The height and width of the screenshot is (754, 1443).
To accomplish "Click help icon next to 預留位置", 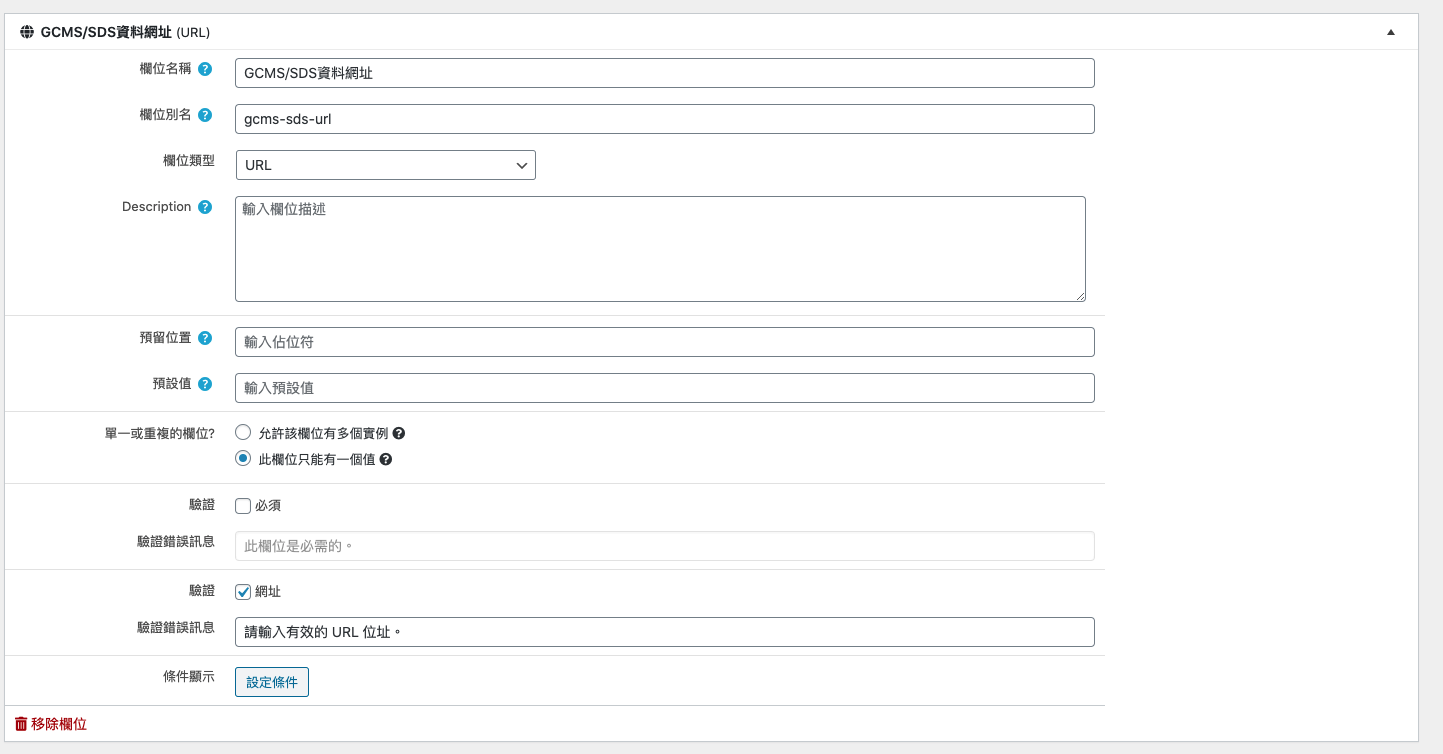I will coord(205,338).
